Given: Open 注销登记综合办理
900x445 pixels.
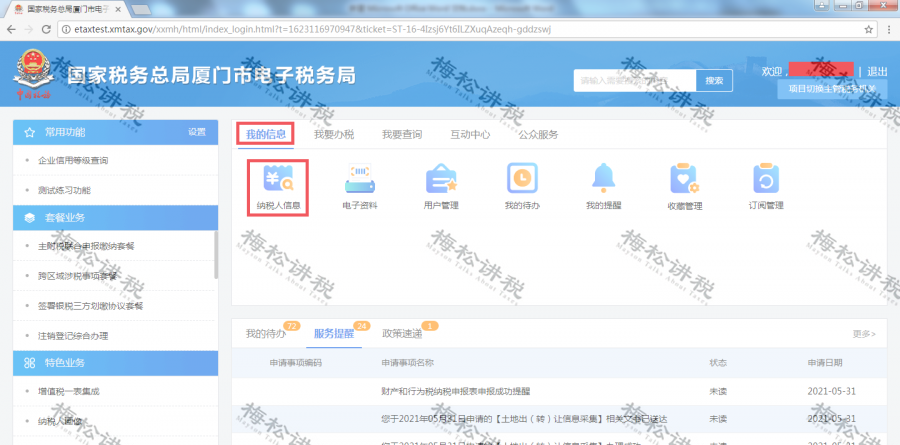Looking at the screenshot, I should pos(73,336).
